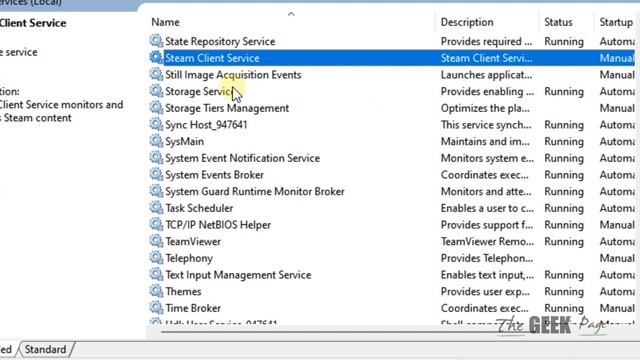Click the Storage Service gear icon
Screen dimensions: 640x360
(x=156, y=91)
